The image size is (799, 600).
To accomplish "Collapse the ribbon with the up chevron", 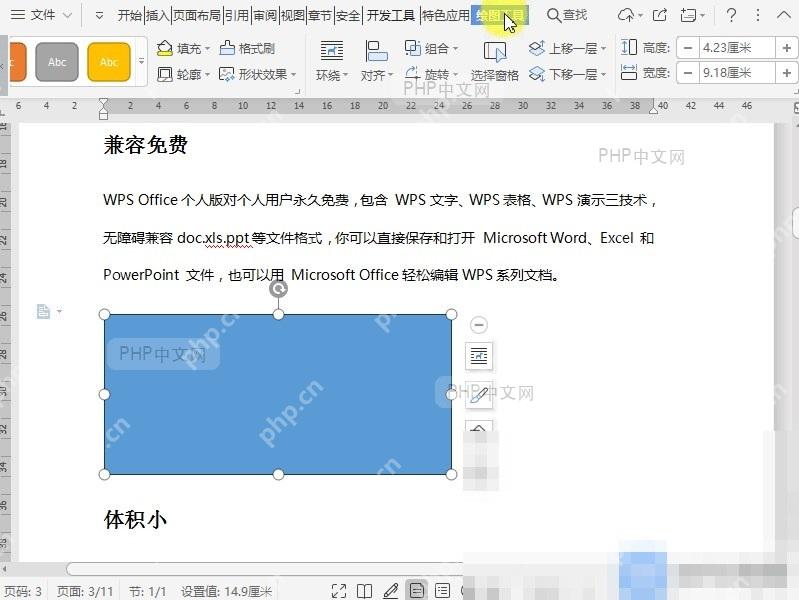I will point(784,15).
